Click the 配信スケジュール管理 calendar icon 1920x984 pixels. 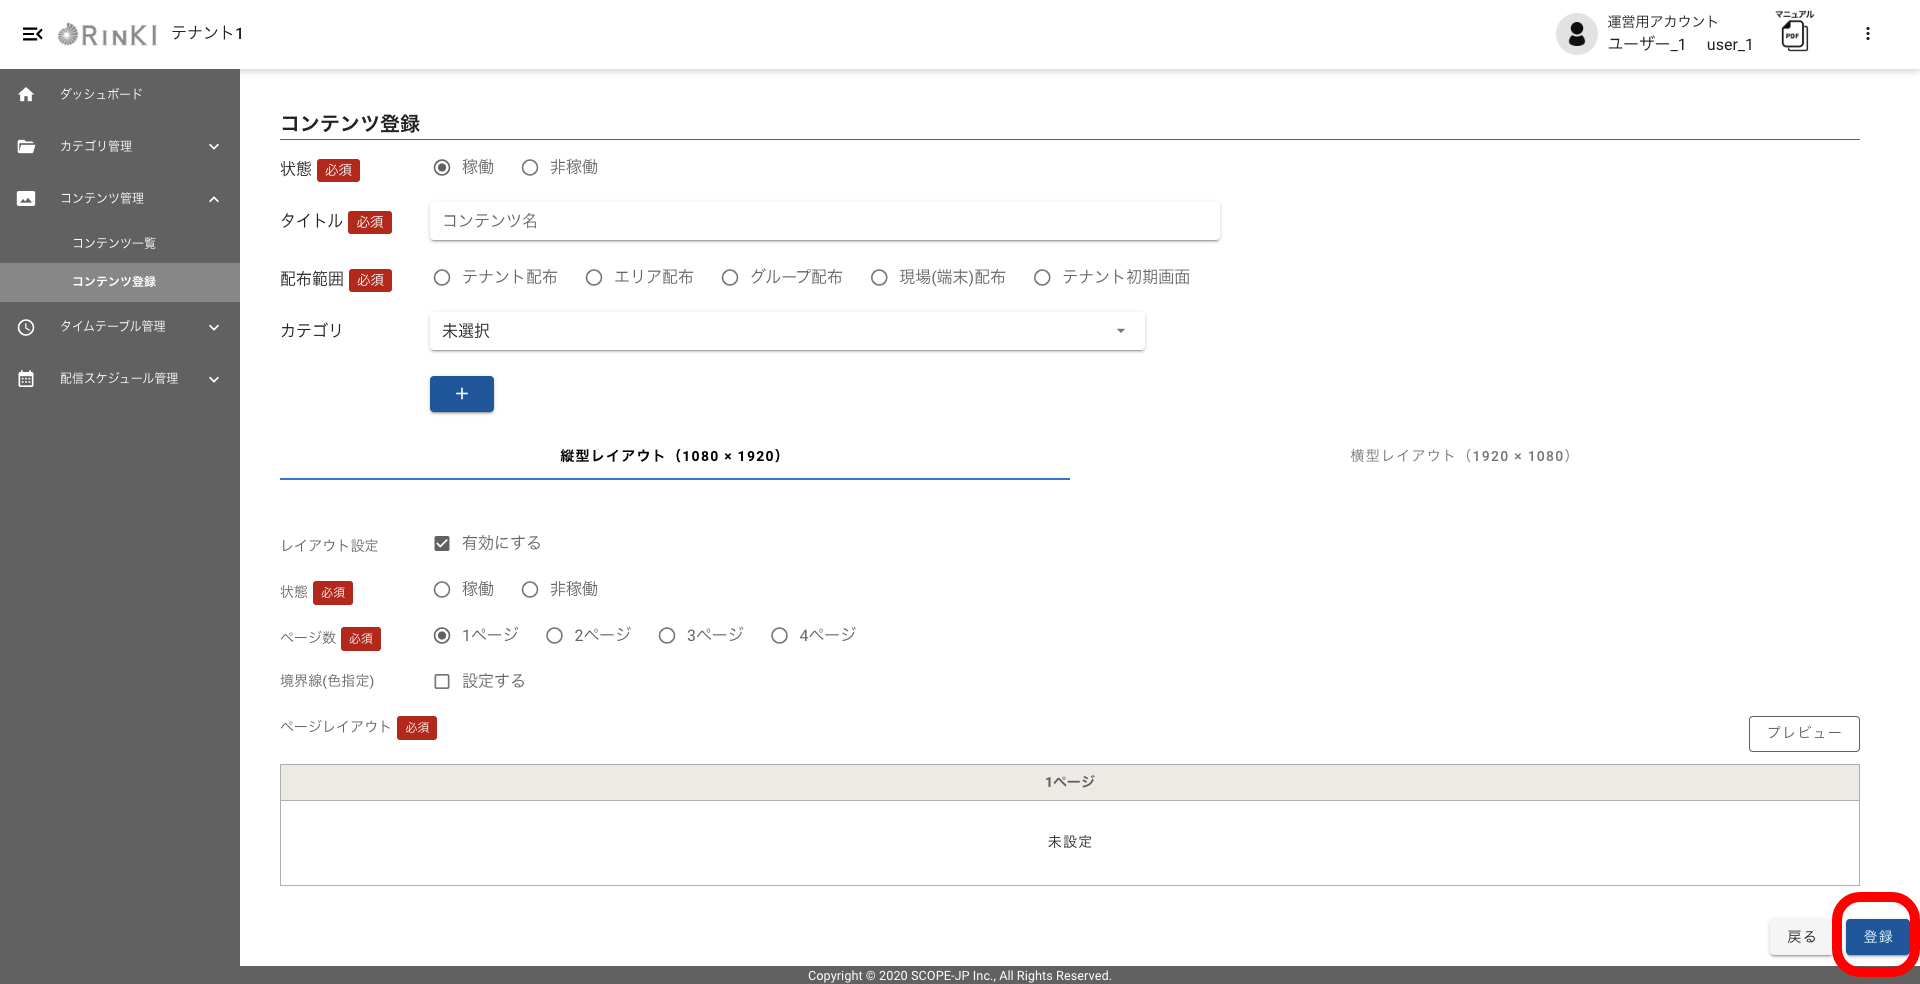tap(26, 379)
